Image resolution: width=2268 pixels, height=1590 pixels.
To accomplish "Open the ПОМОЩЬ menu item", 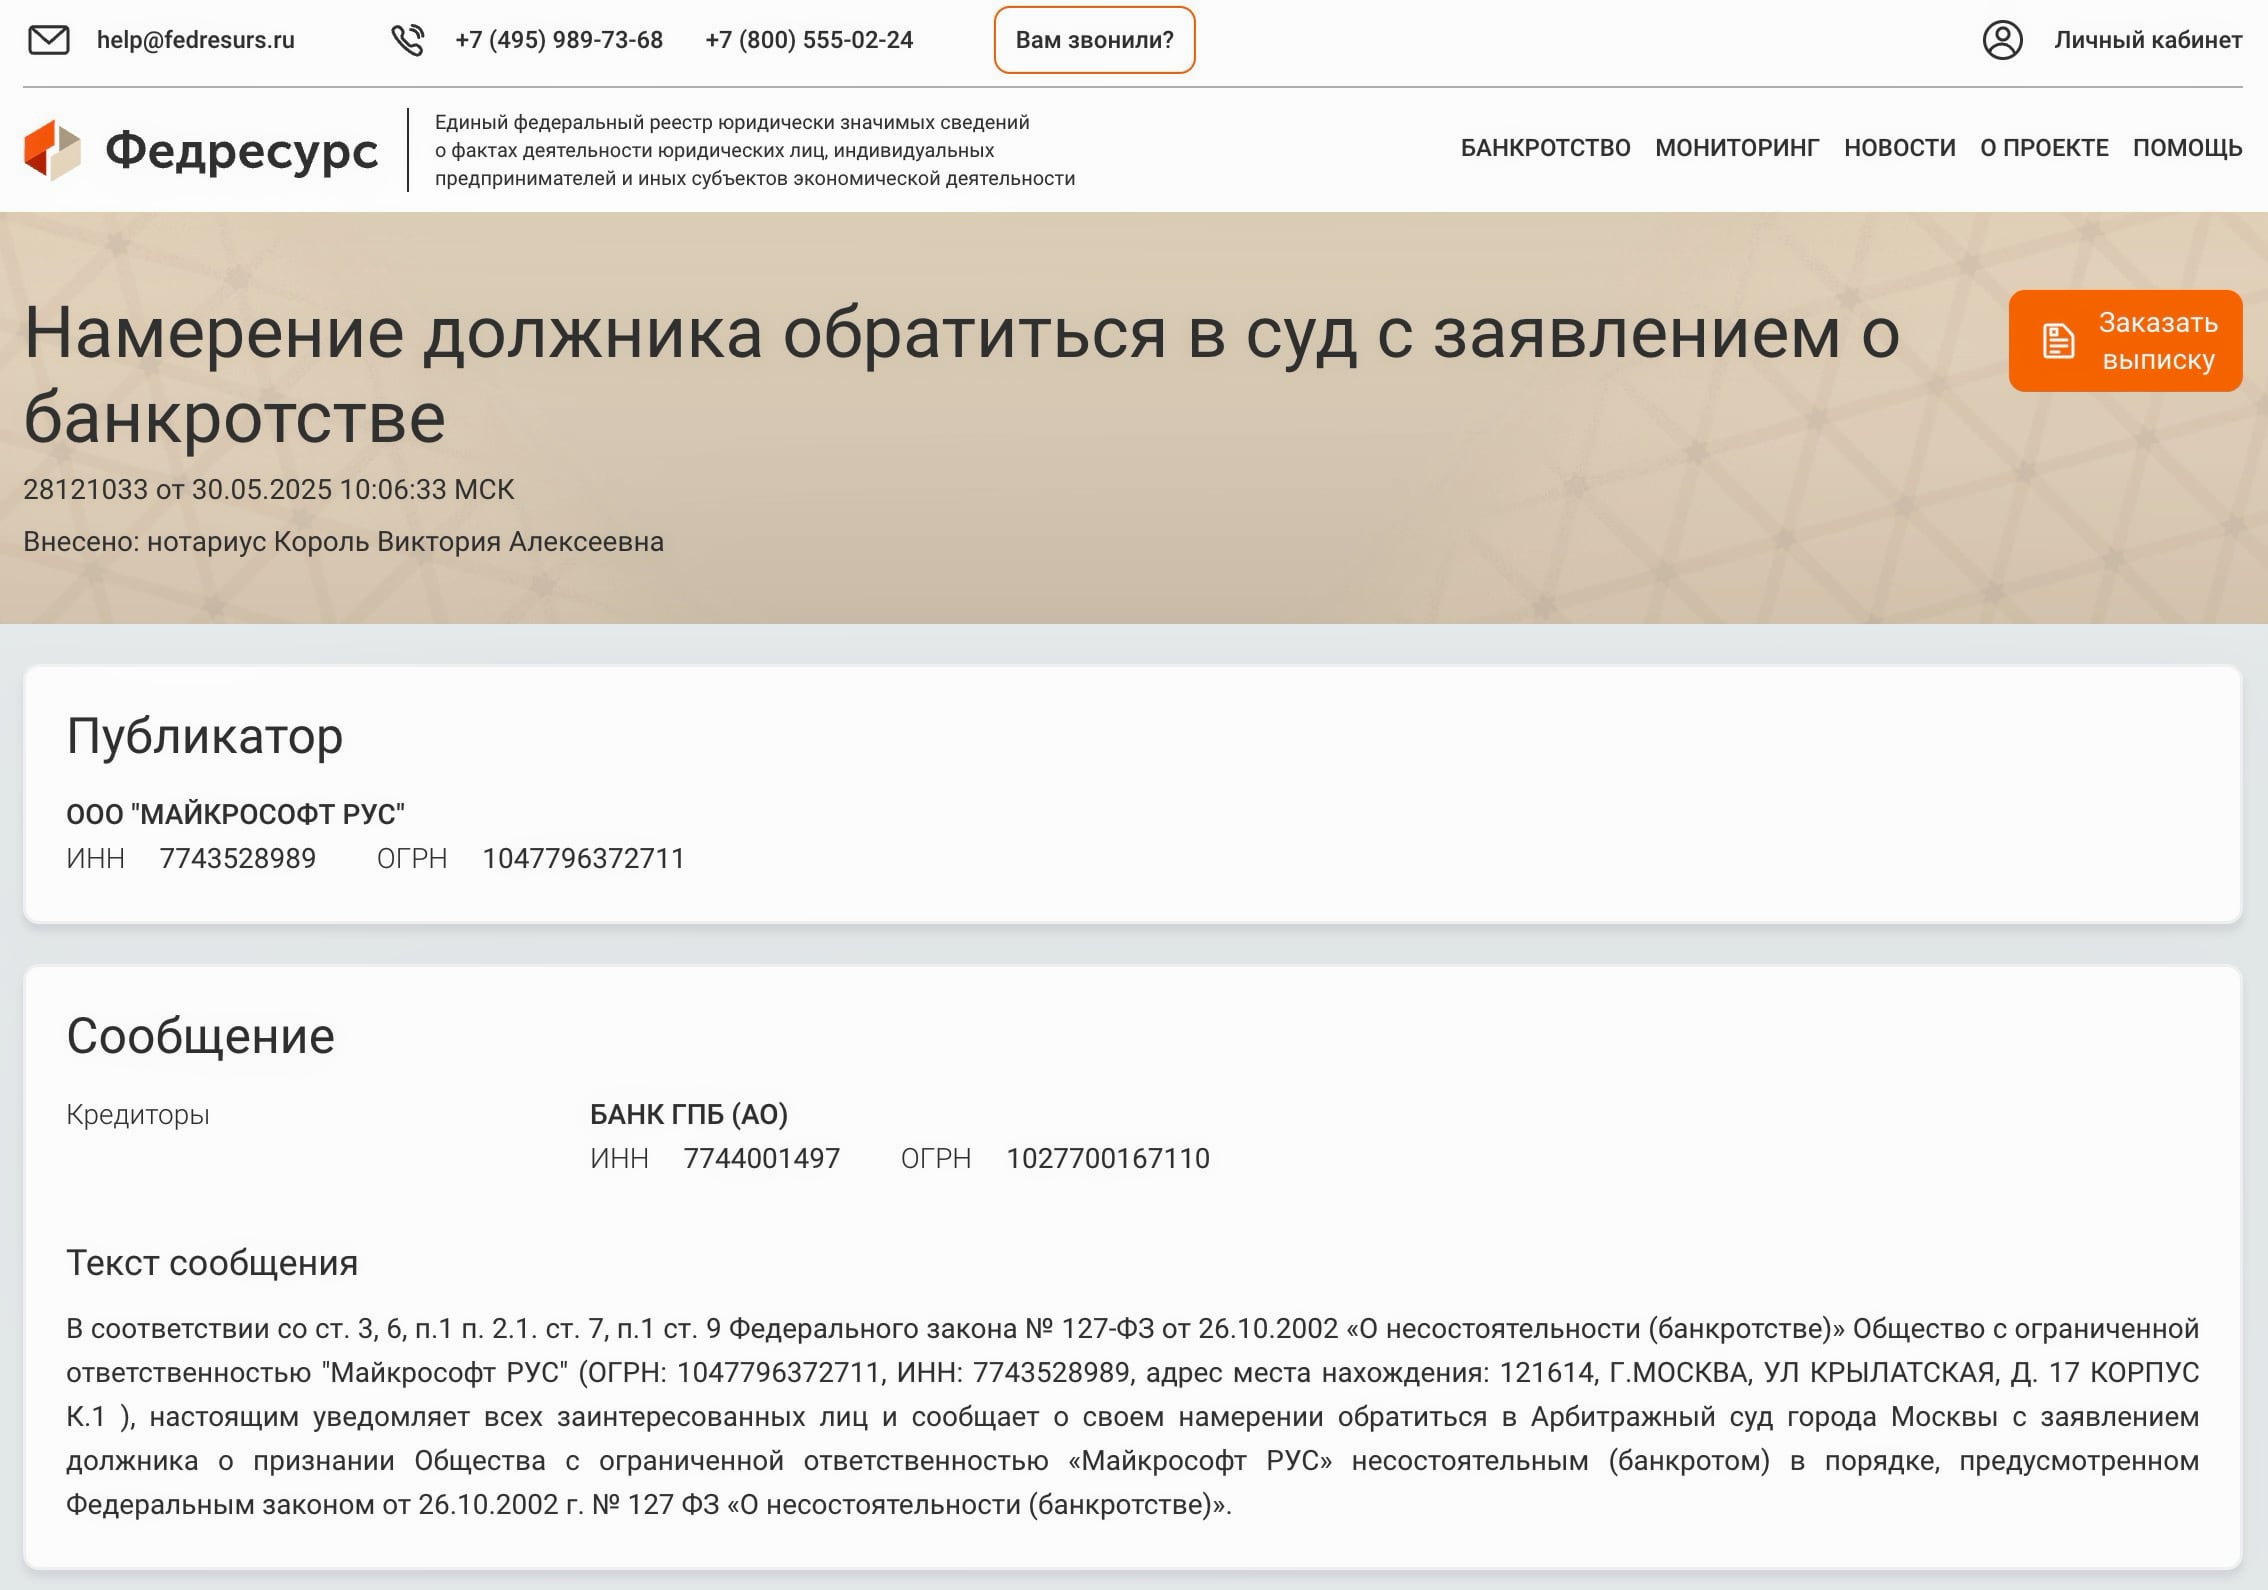I will click(2187, 148).
